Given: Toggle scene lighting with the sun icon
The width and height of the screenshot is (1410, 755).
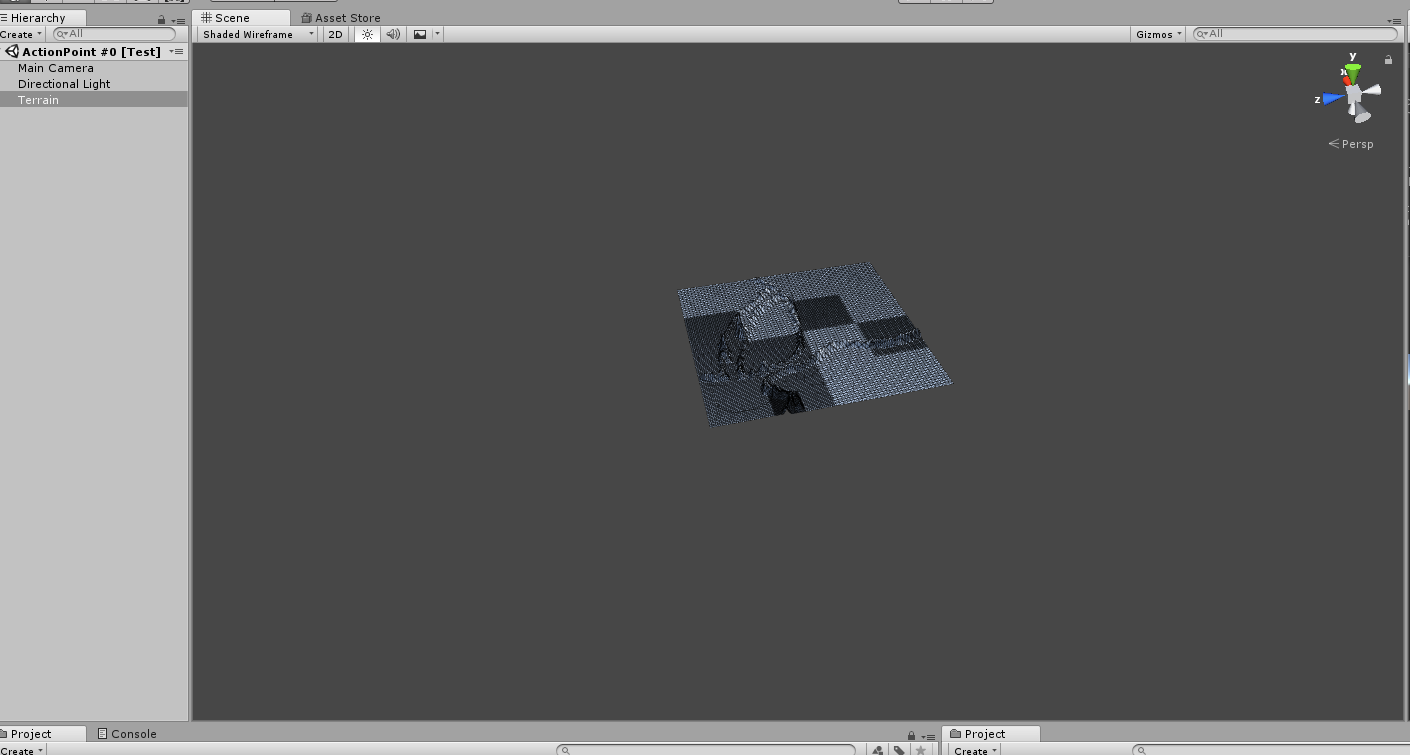Looking at the screenshot, I should coord(367,34).
